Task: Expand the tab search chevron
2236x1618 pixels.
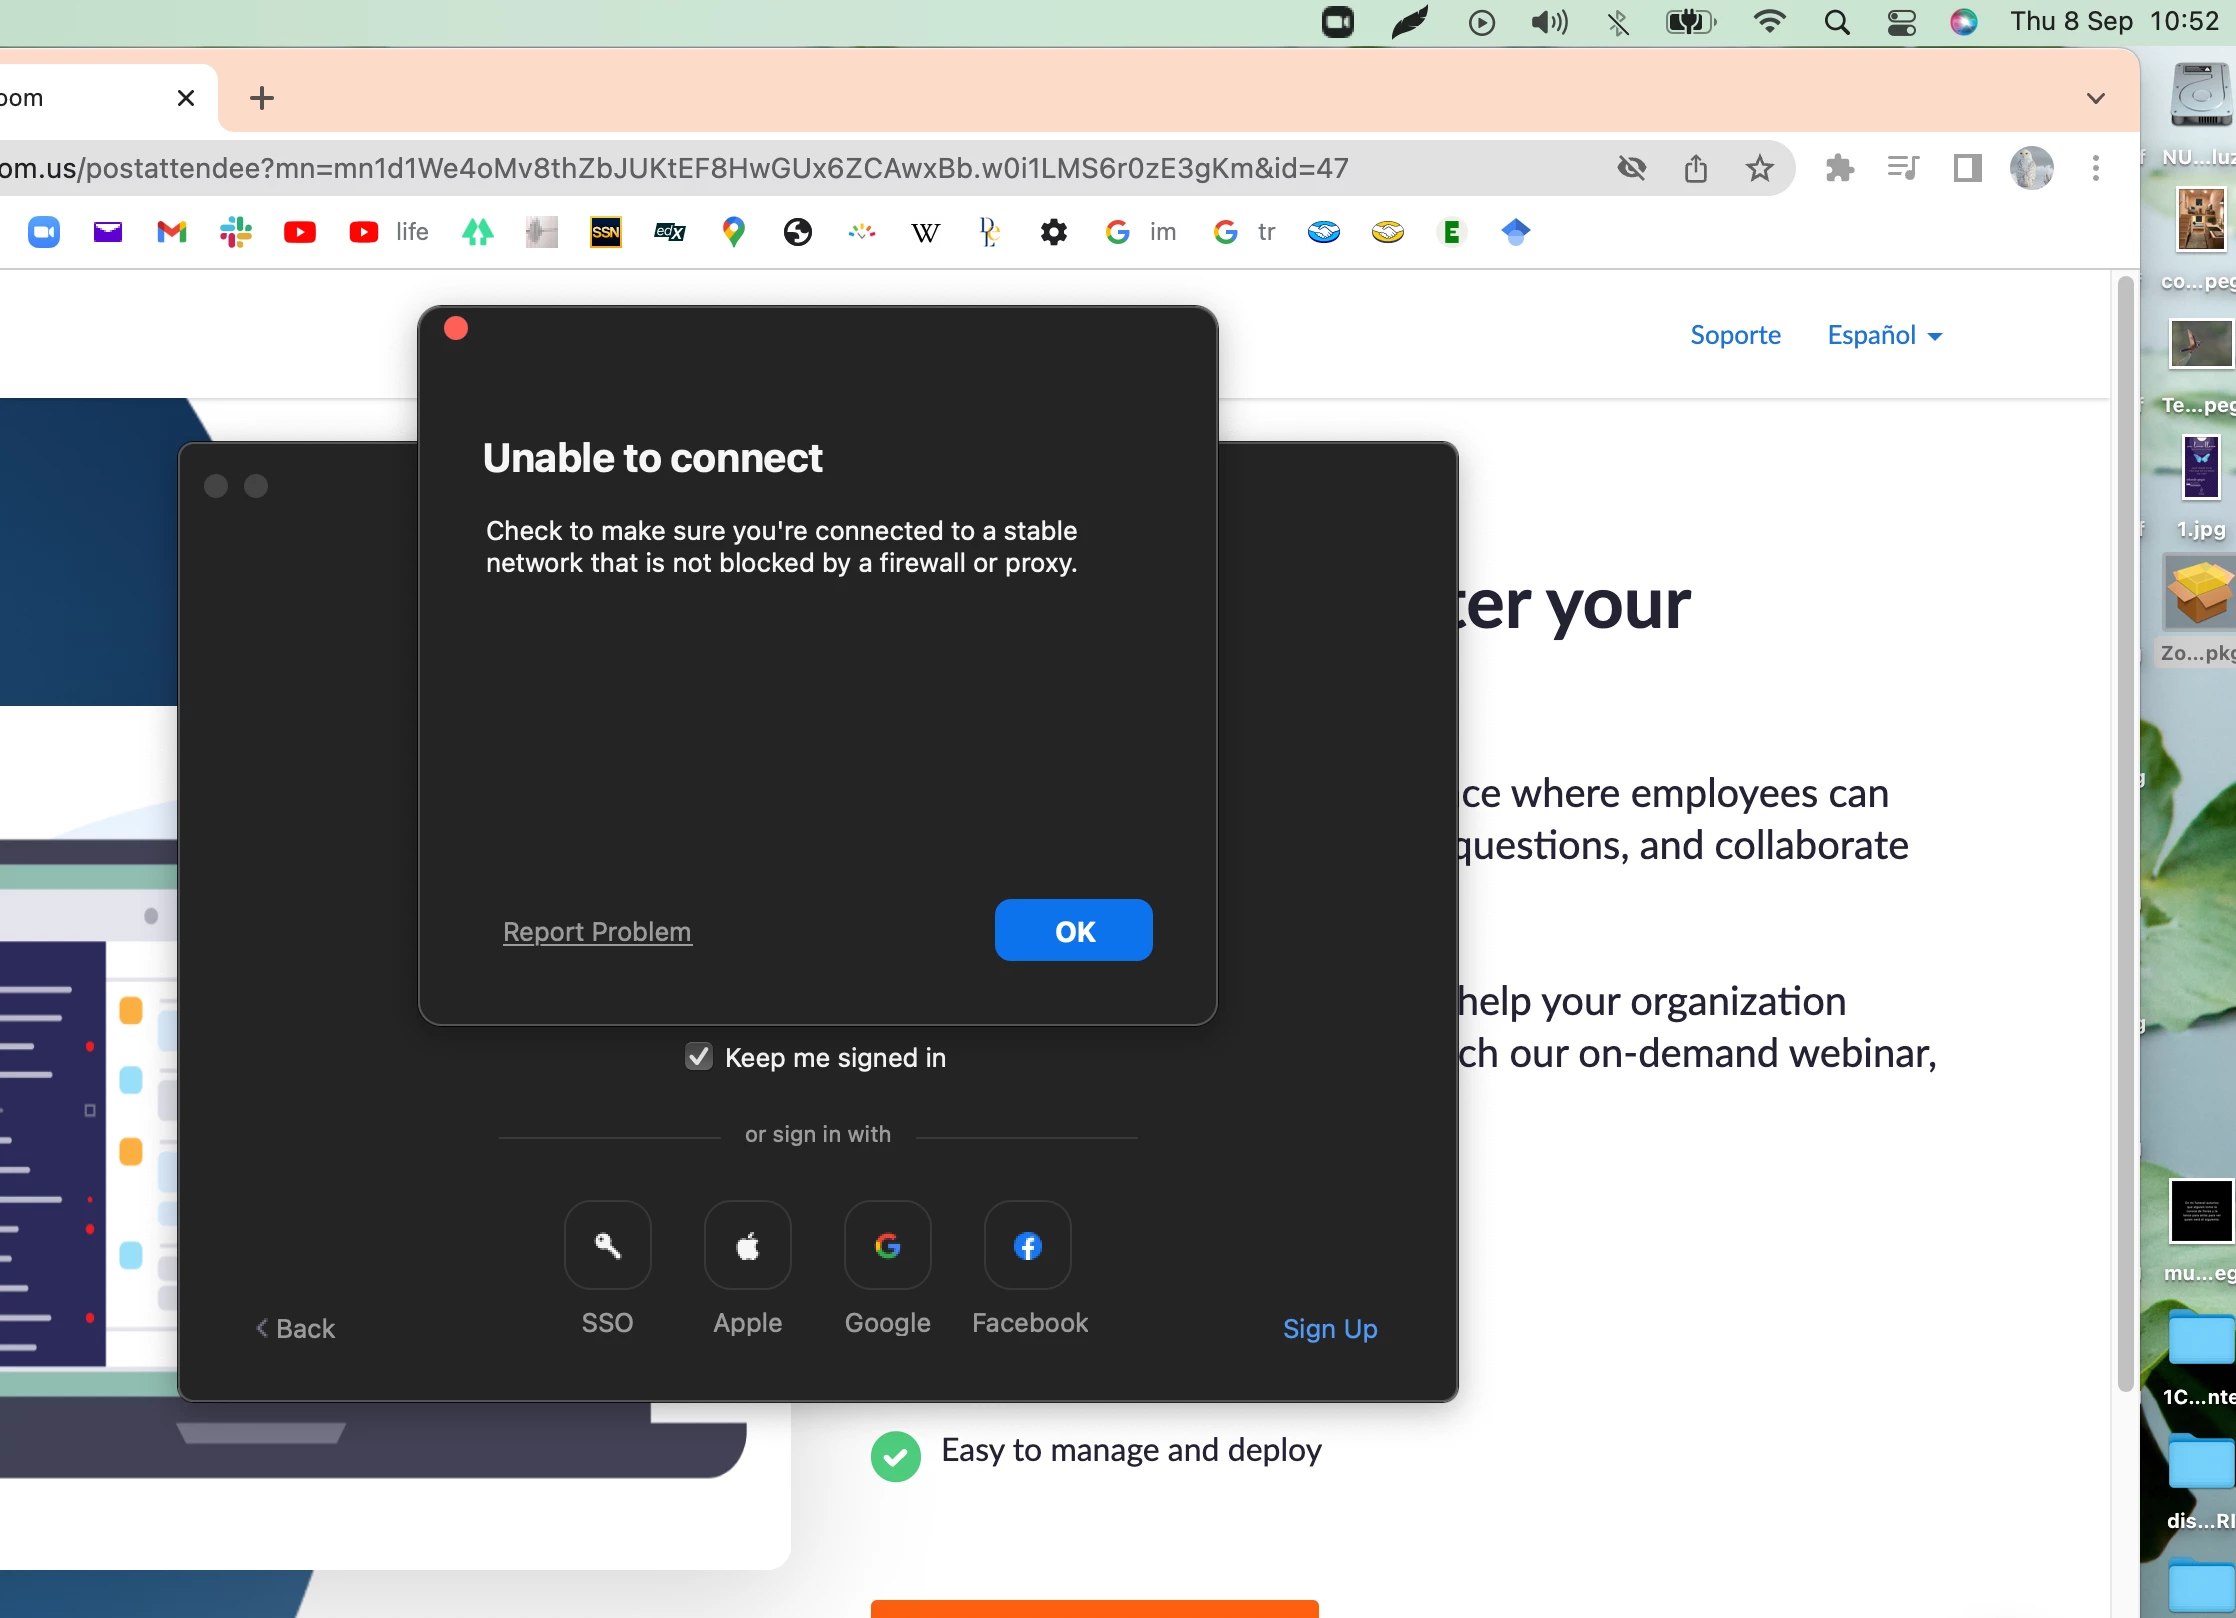Action: pyautogui.click(x=2096, y=98)
